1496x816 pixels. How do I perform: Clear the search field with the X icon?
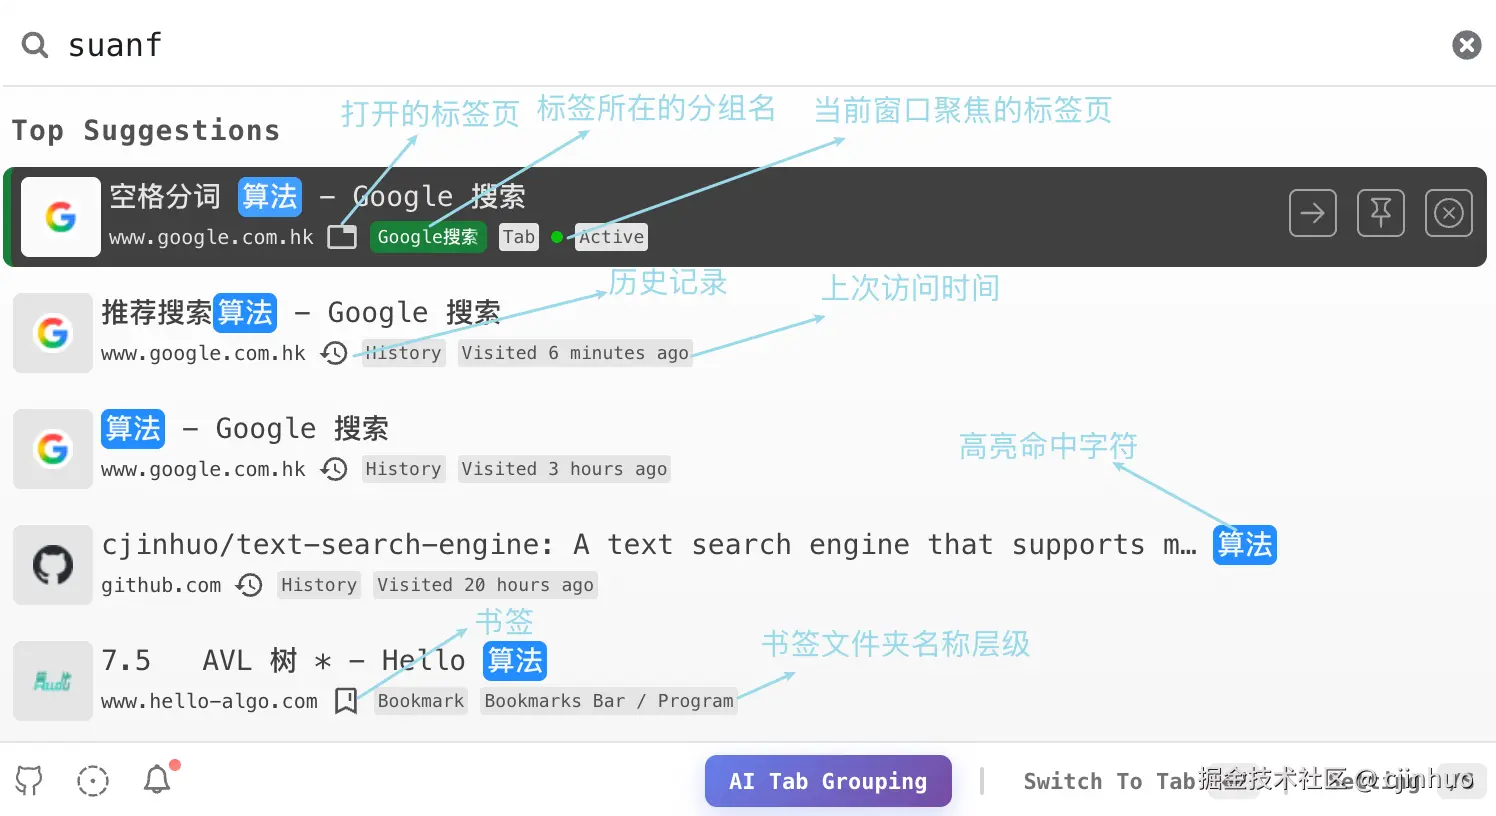[x=1466, y=45]
